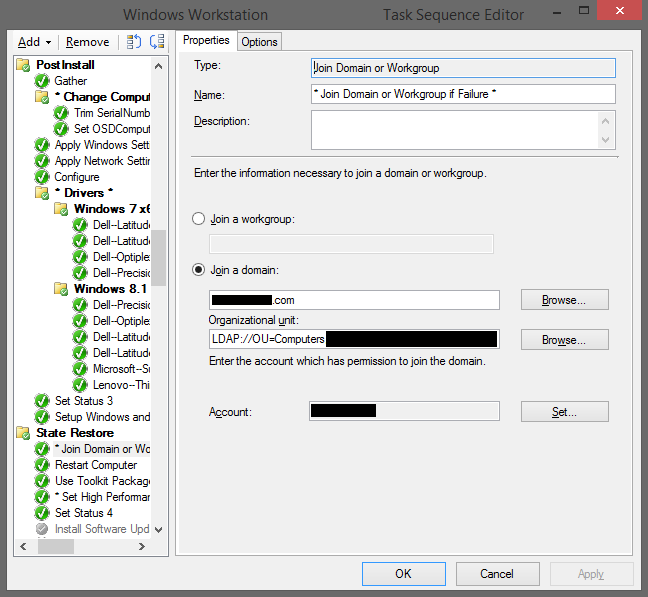This screenshot has height=597, width=648.
Task: Minimize the Task Sequence Editor window
Action: click(557, 12)
